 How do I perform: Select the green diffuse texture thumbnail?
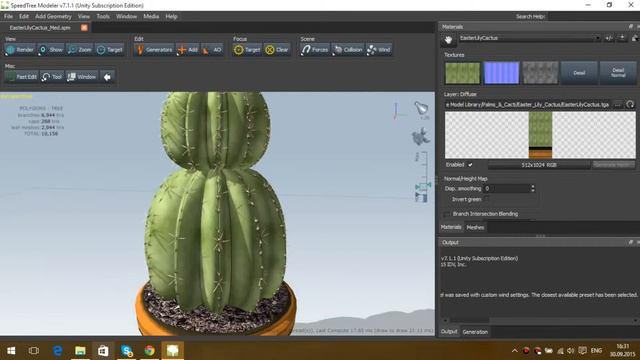[462, 73]
